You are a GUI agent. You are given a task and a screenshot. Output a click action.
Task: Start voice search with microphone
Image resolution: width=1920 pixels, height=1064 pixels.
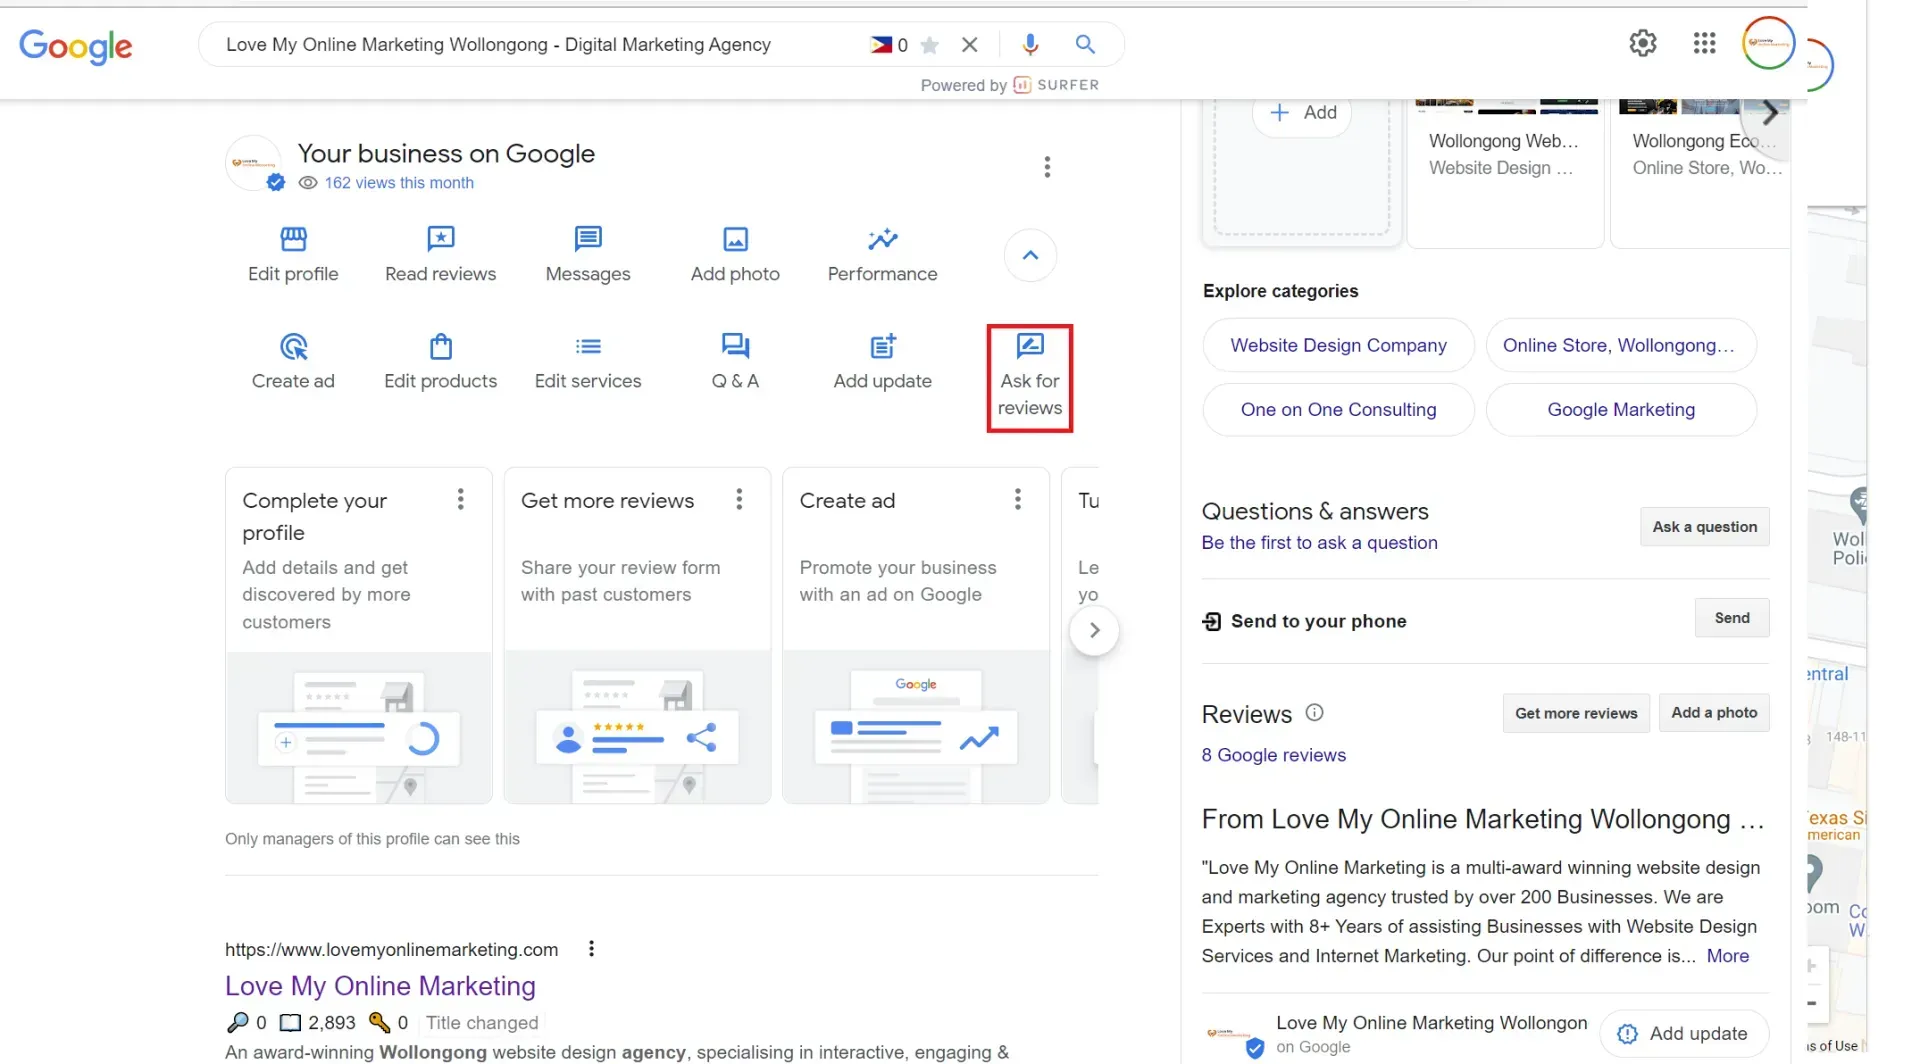(x=1030, y=44)
